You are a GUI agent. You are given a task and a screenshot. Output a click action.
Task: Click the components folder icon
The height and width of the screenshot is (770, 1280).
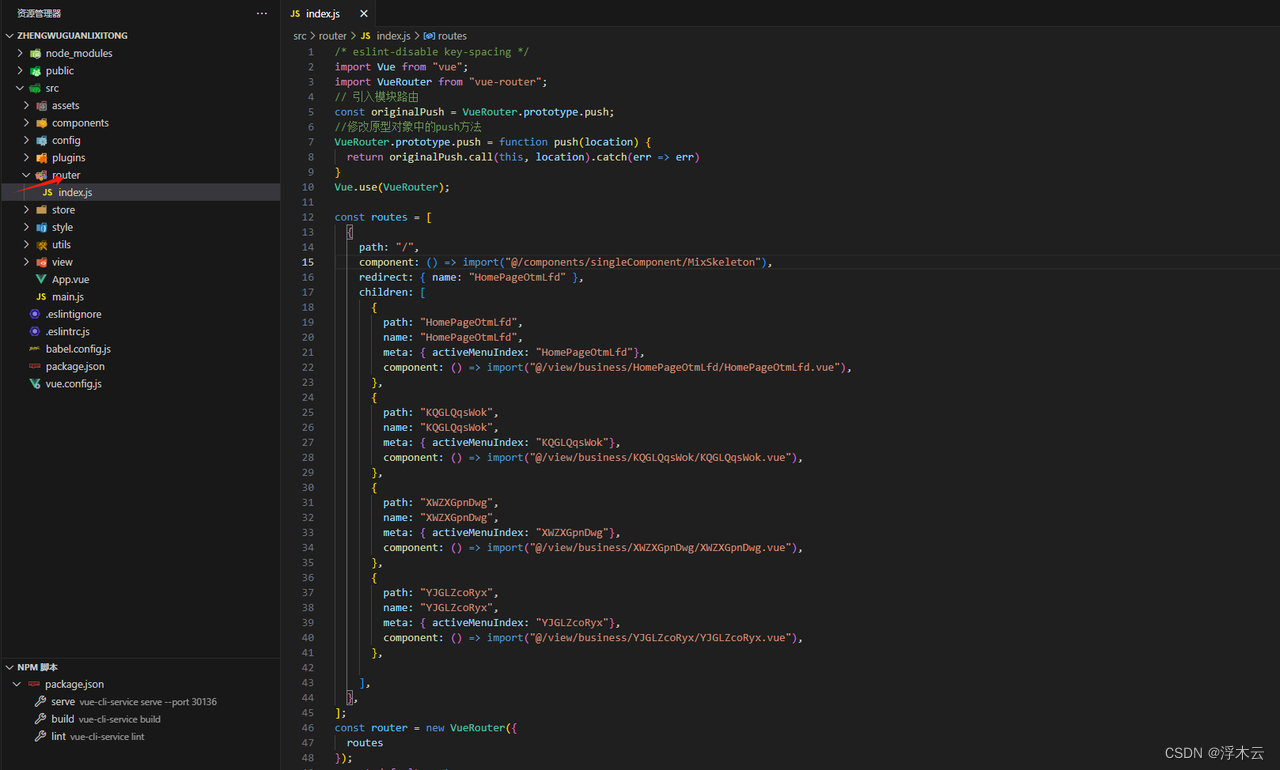point(42,123)
